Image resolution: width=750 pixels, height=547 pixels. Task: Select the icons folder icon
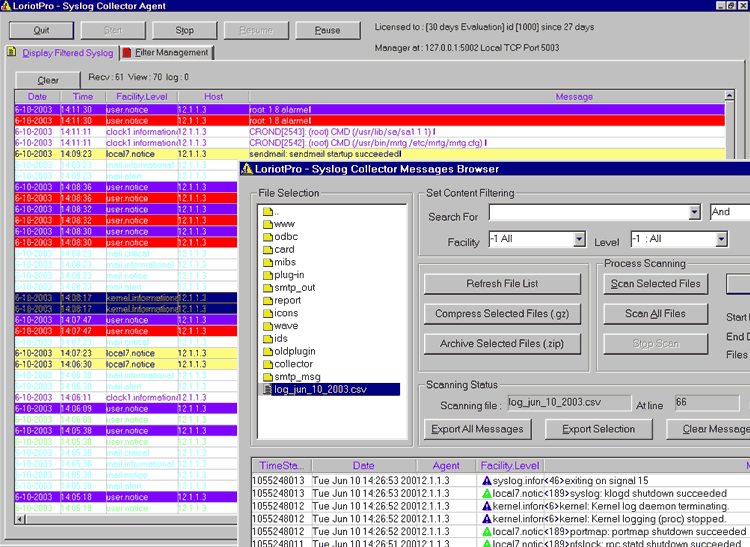tap(268, 313)
